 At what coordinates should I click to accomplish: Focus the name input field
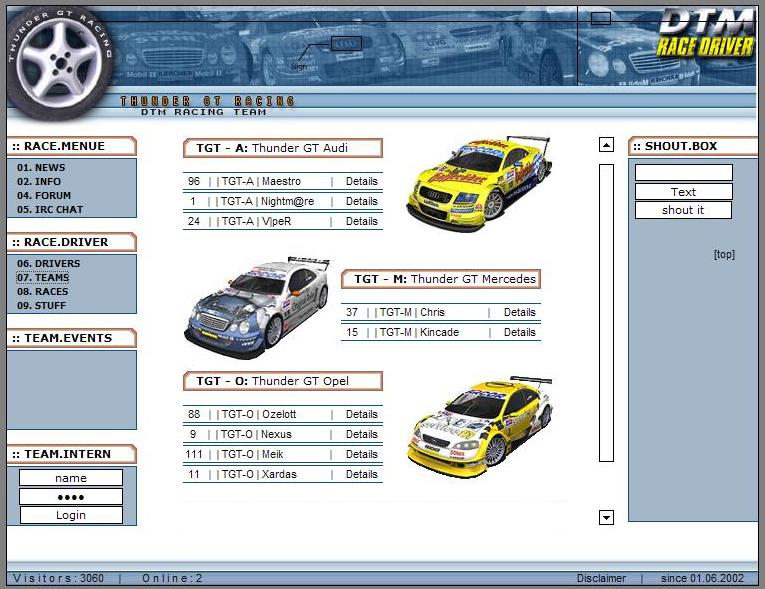pos(71,478)
